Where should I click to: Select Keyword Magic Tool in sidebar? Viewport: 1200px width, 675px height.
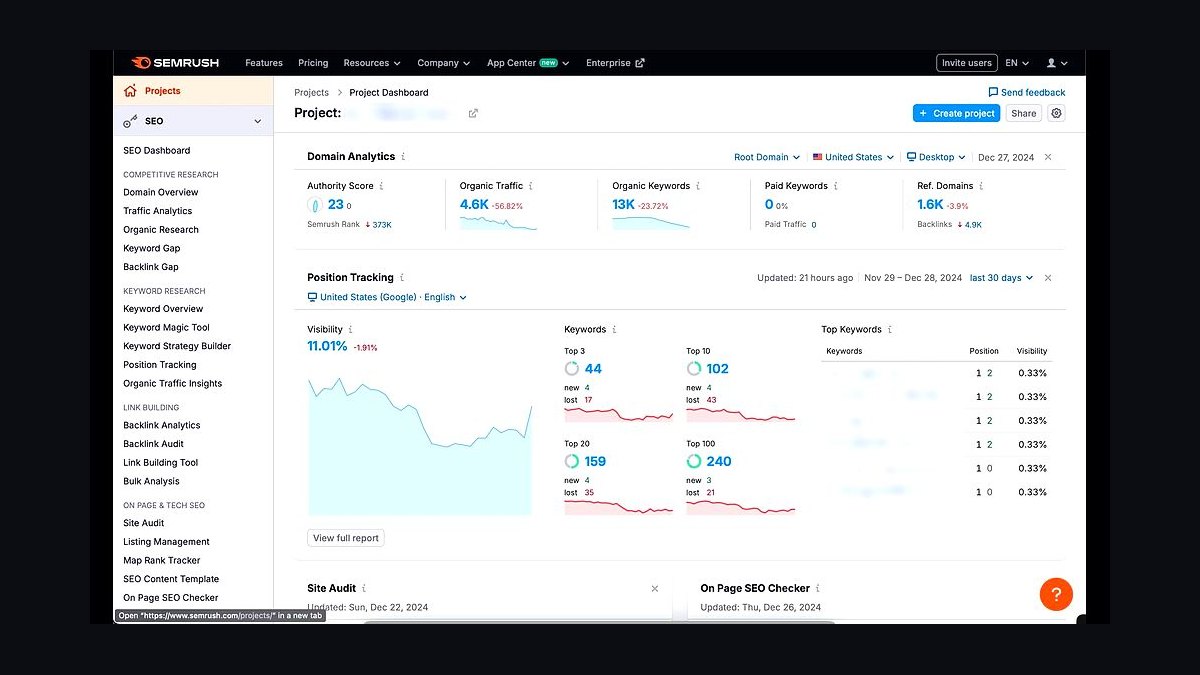click(166, 327)
